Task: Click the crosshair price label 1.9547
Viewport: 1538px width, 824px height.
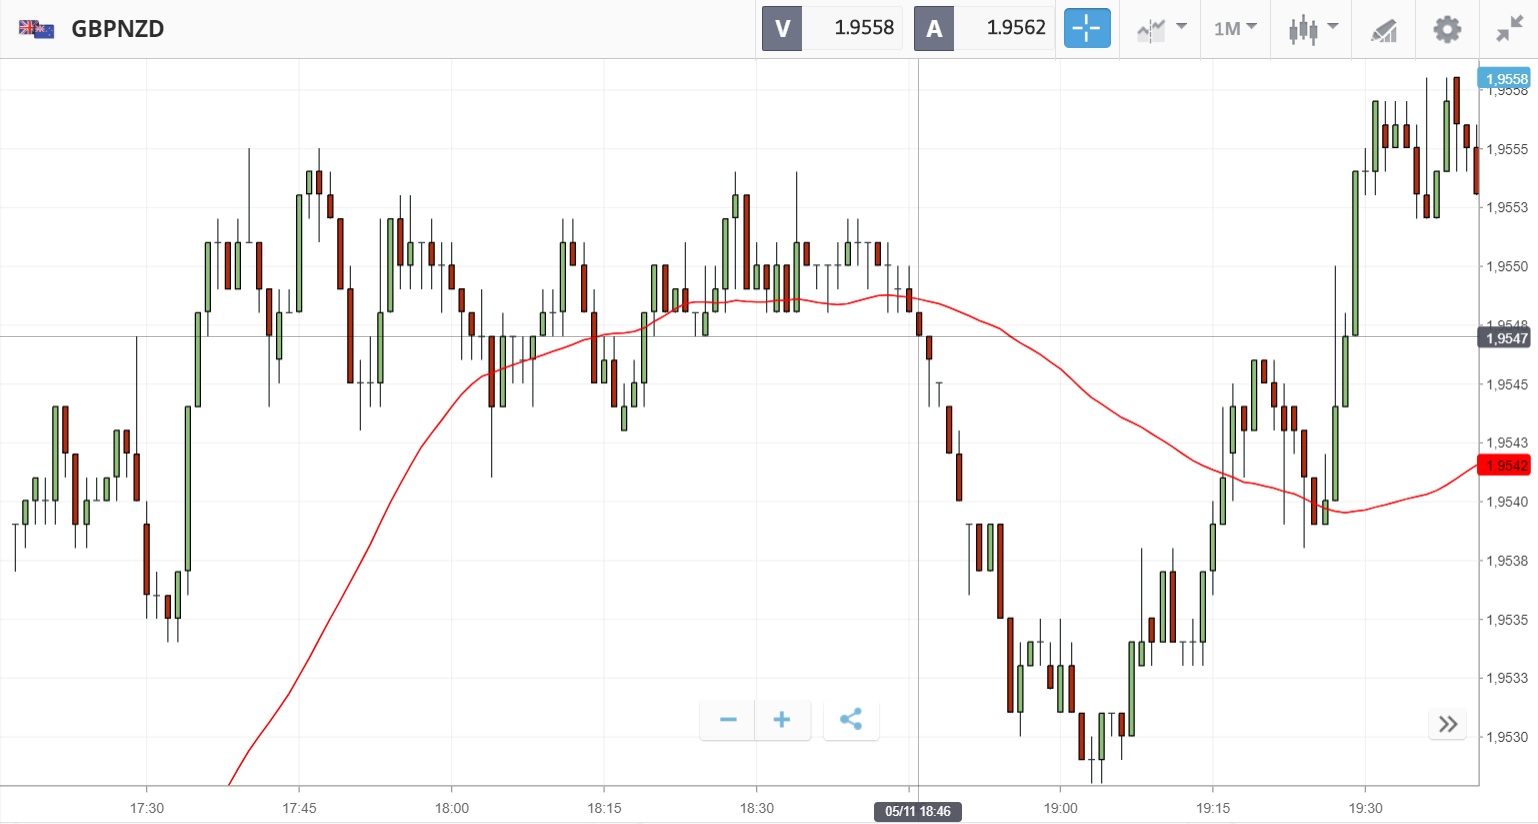Action: click(x=1506, y=338)
